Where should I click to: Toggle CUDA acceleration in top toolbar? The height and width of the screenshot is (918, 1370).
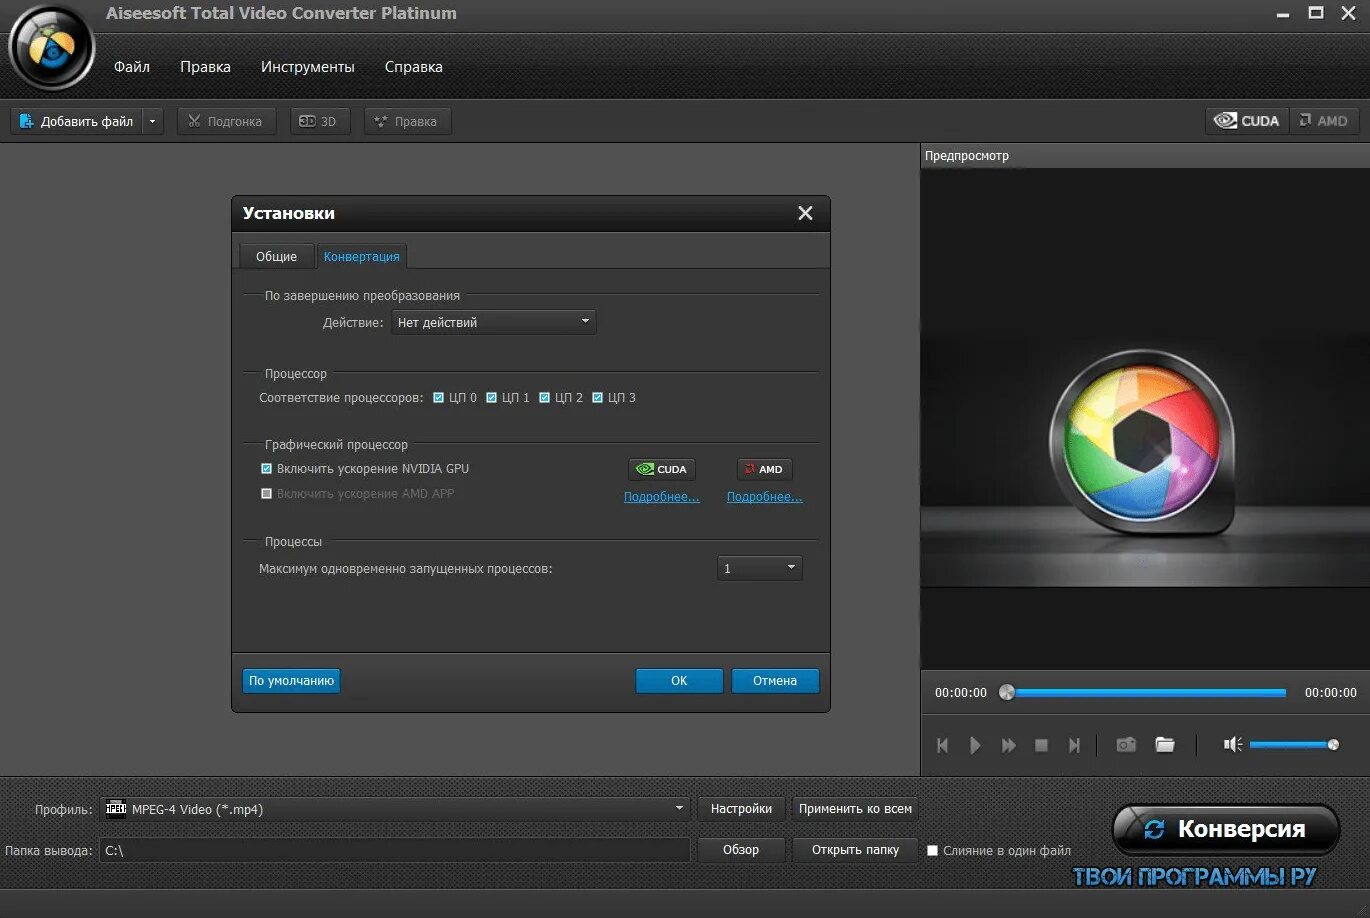[1247, 121]
